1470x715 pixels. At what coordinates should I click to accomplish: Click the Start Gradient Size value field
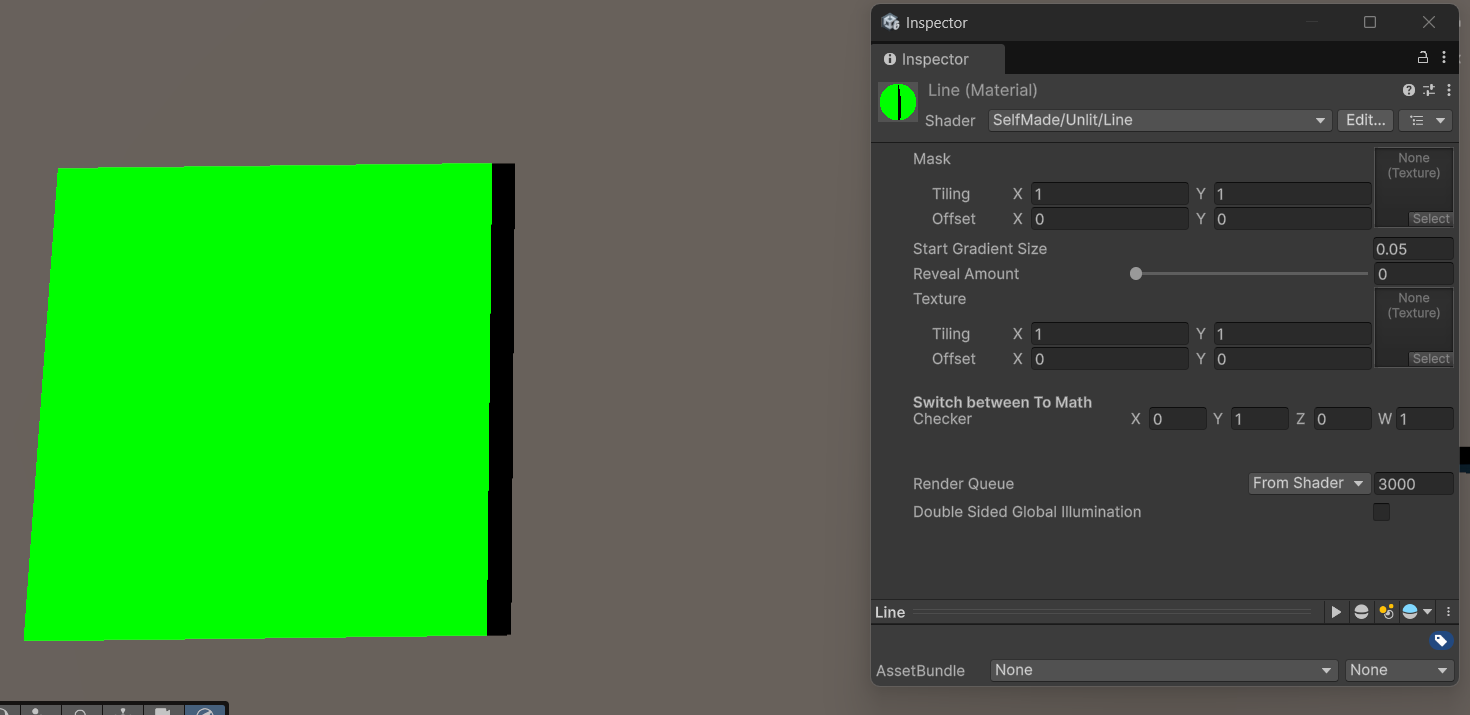coord(1413,249)
